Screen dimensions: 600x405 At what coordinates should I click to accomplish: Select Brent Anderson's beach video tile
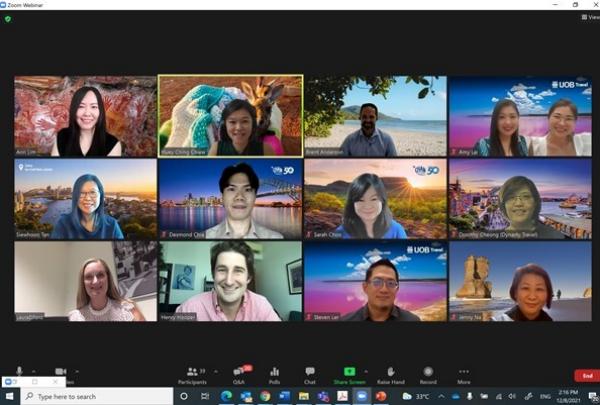pos(375,116)
